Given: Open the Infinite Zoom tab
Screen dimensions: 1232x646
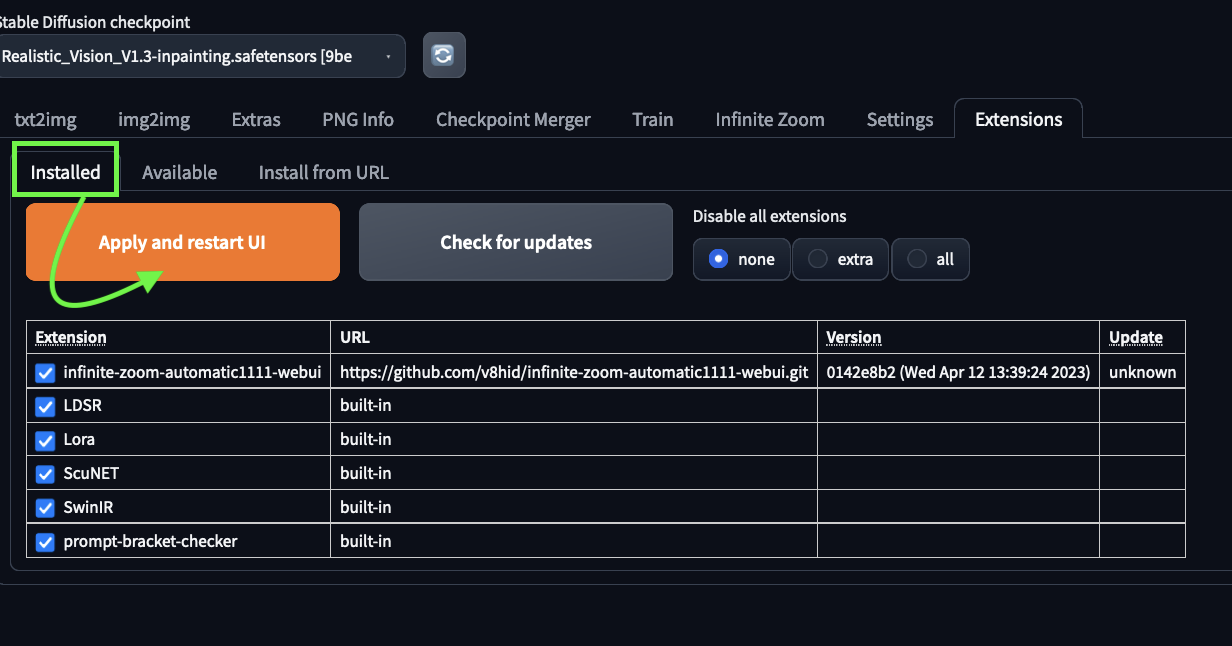Looking at the screenshot, I should point(770,119).
